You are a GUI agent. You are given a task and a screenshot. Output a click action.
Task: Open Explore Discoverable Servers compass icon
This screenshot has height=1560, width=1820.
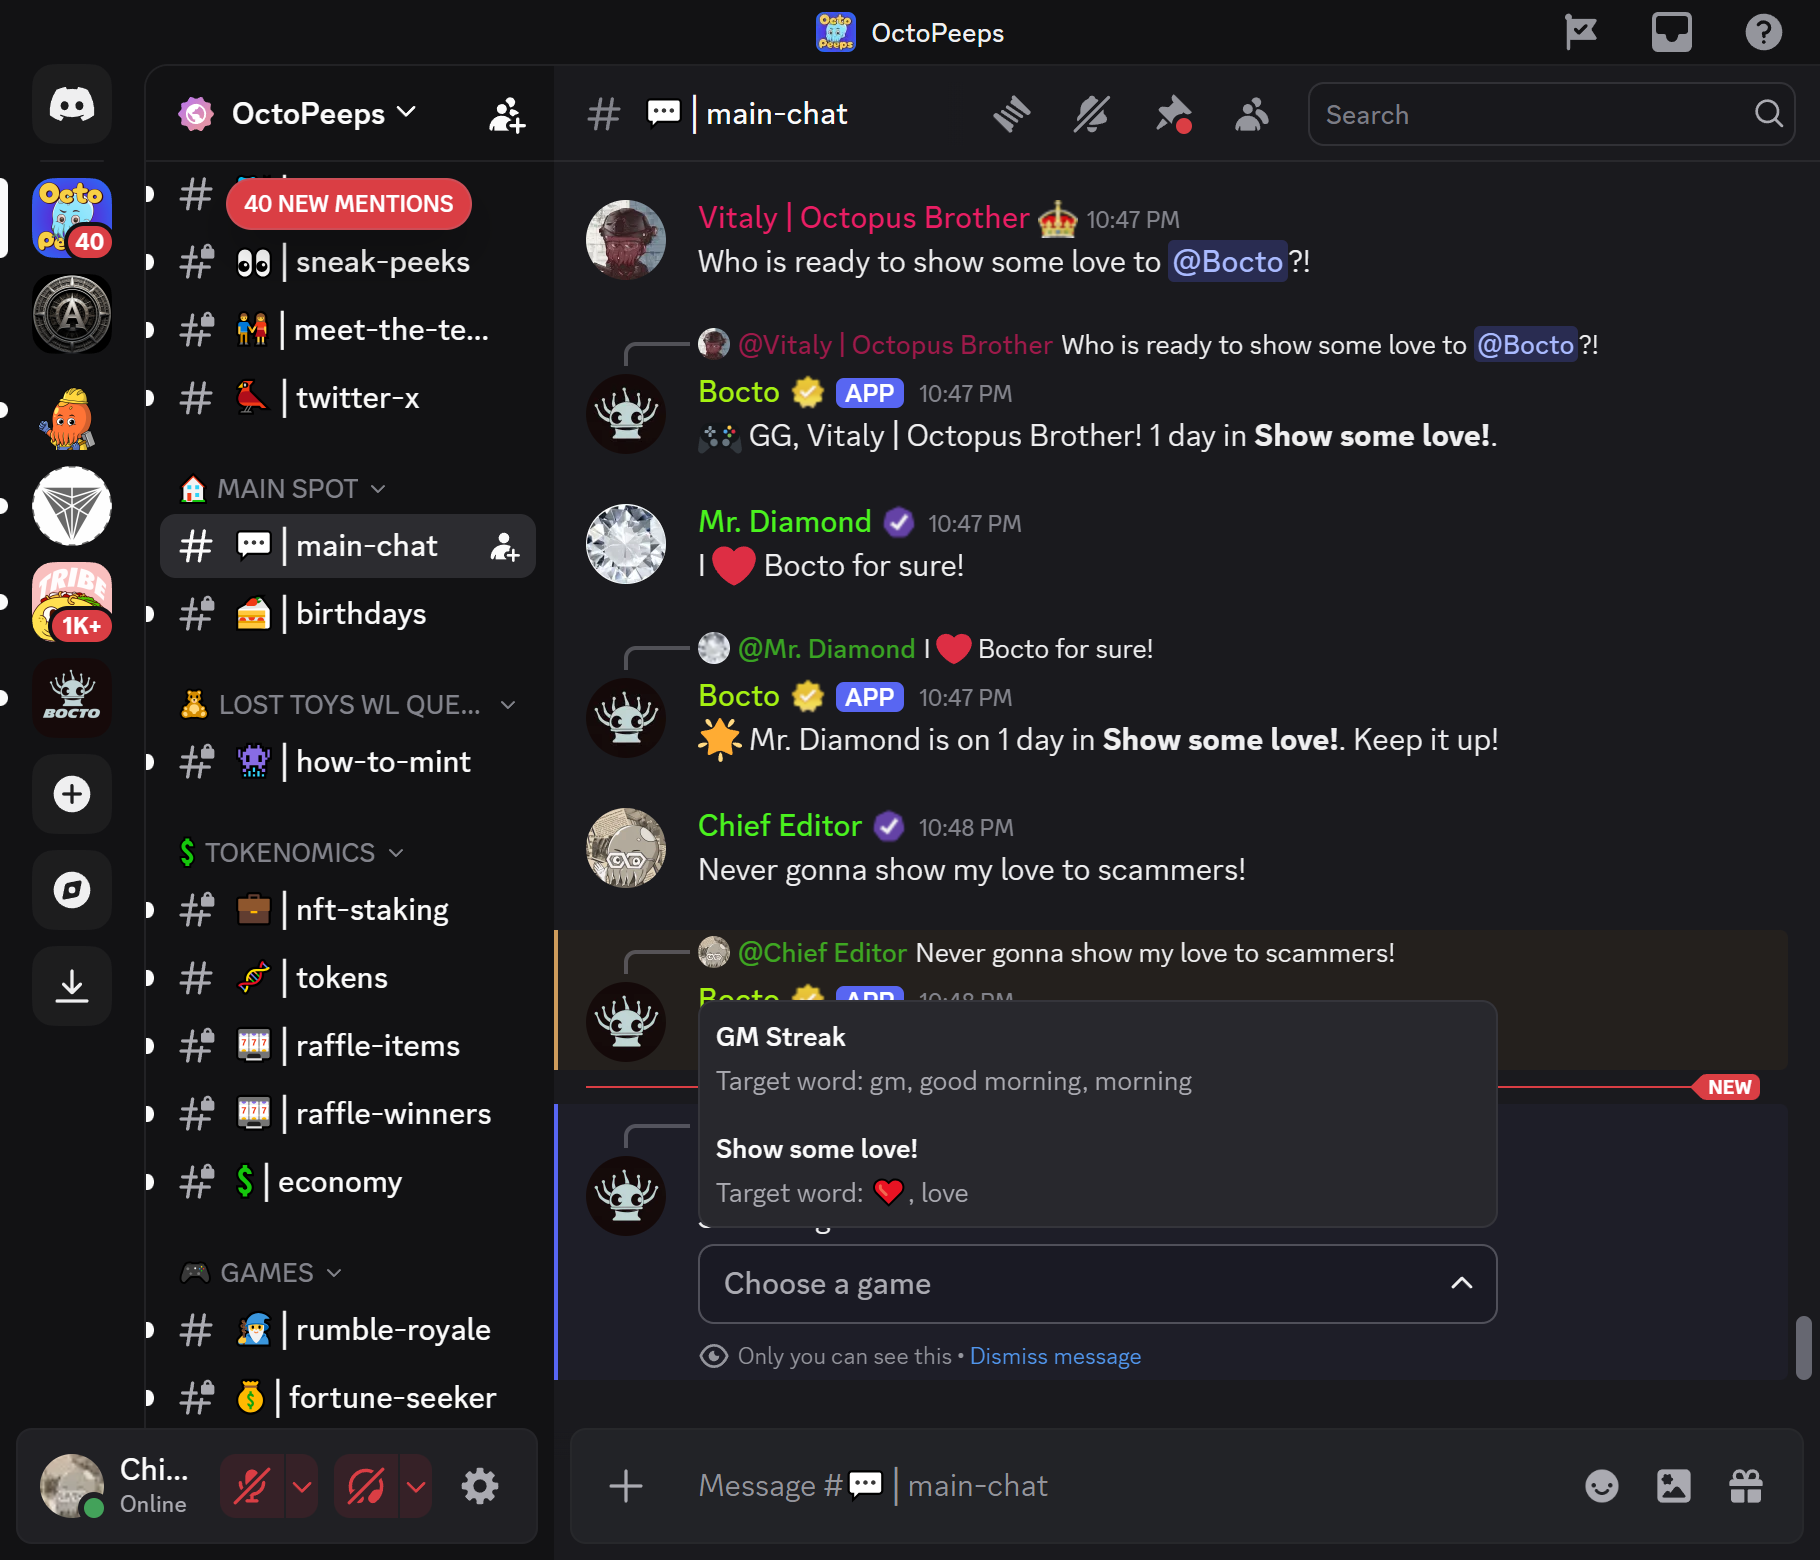click(x=72, y=890)
